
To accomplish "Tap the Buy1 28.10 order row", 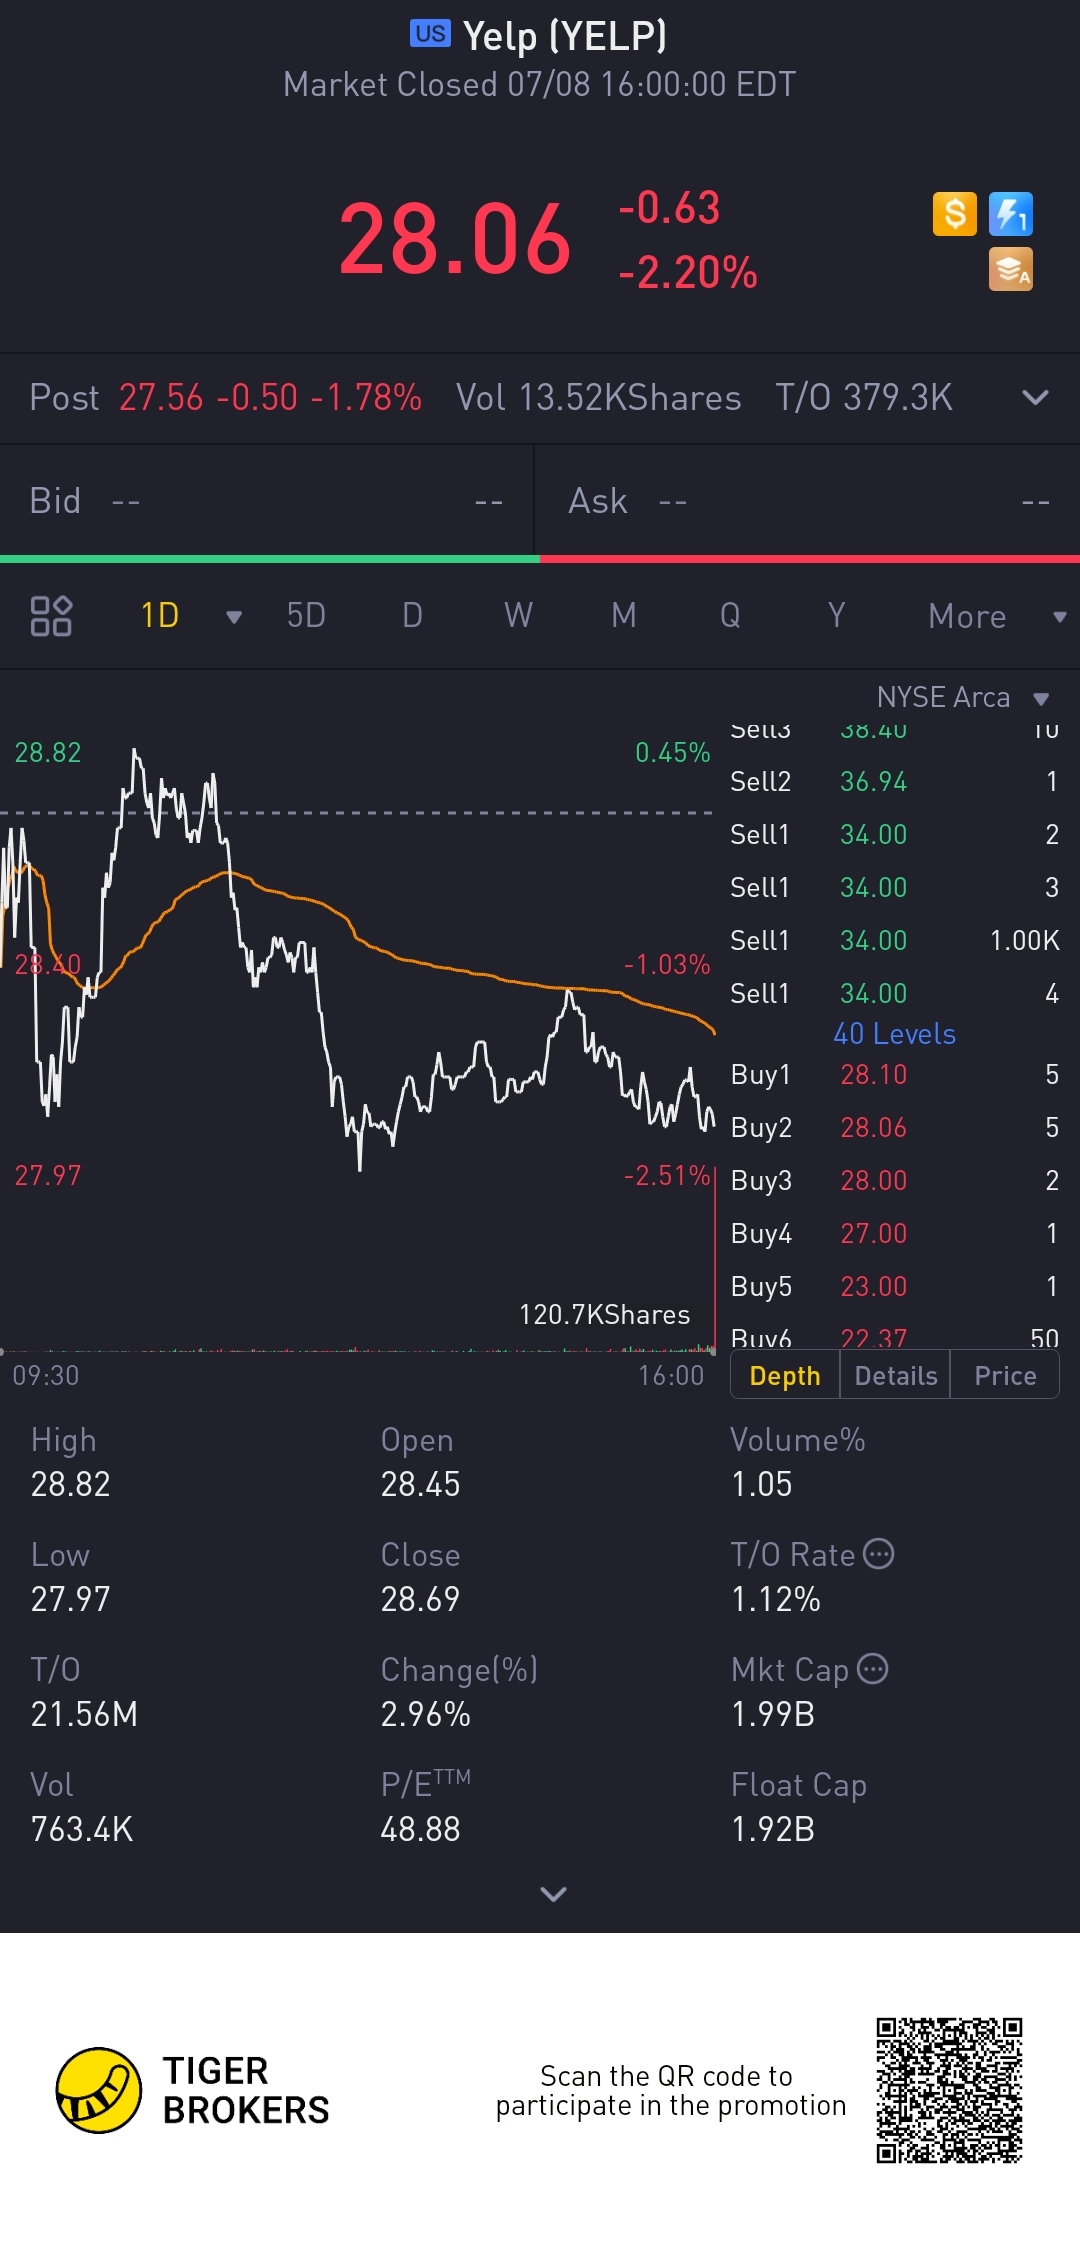I will [x=895, y=1074].
